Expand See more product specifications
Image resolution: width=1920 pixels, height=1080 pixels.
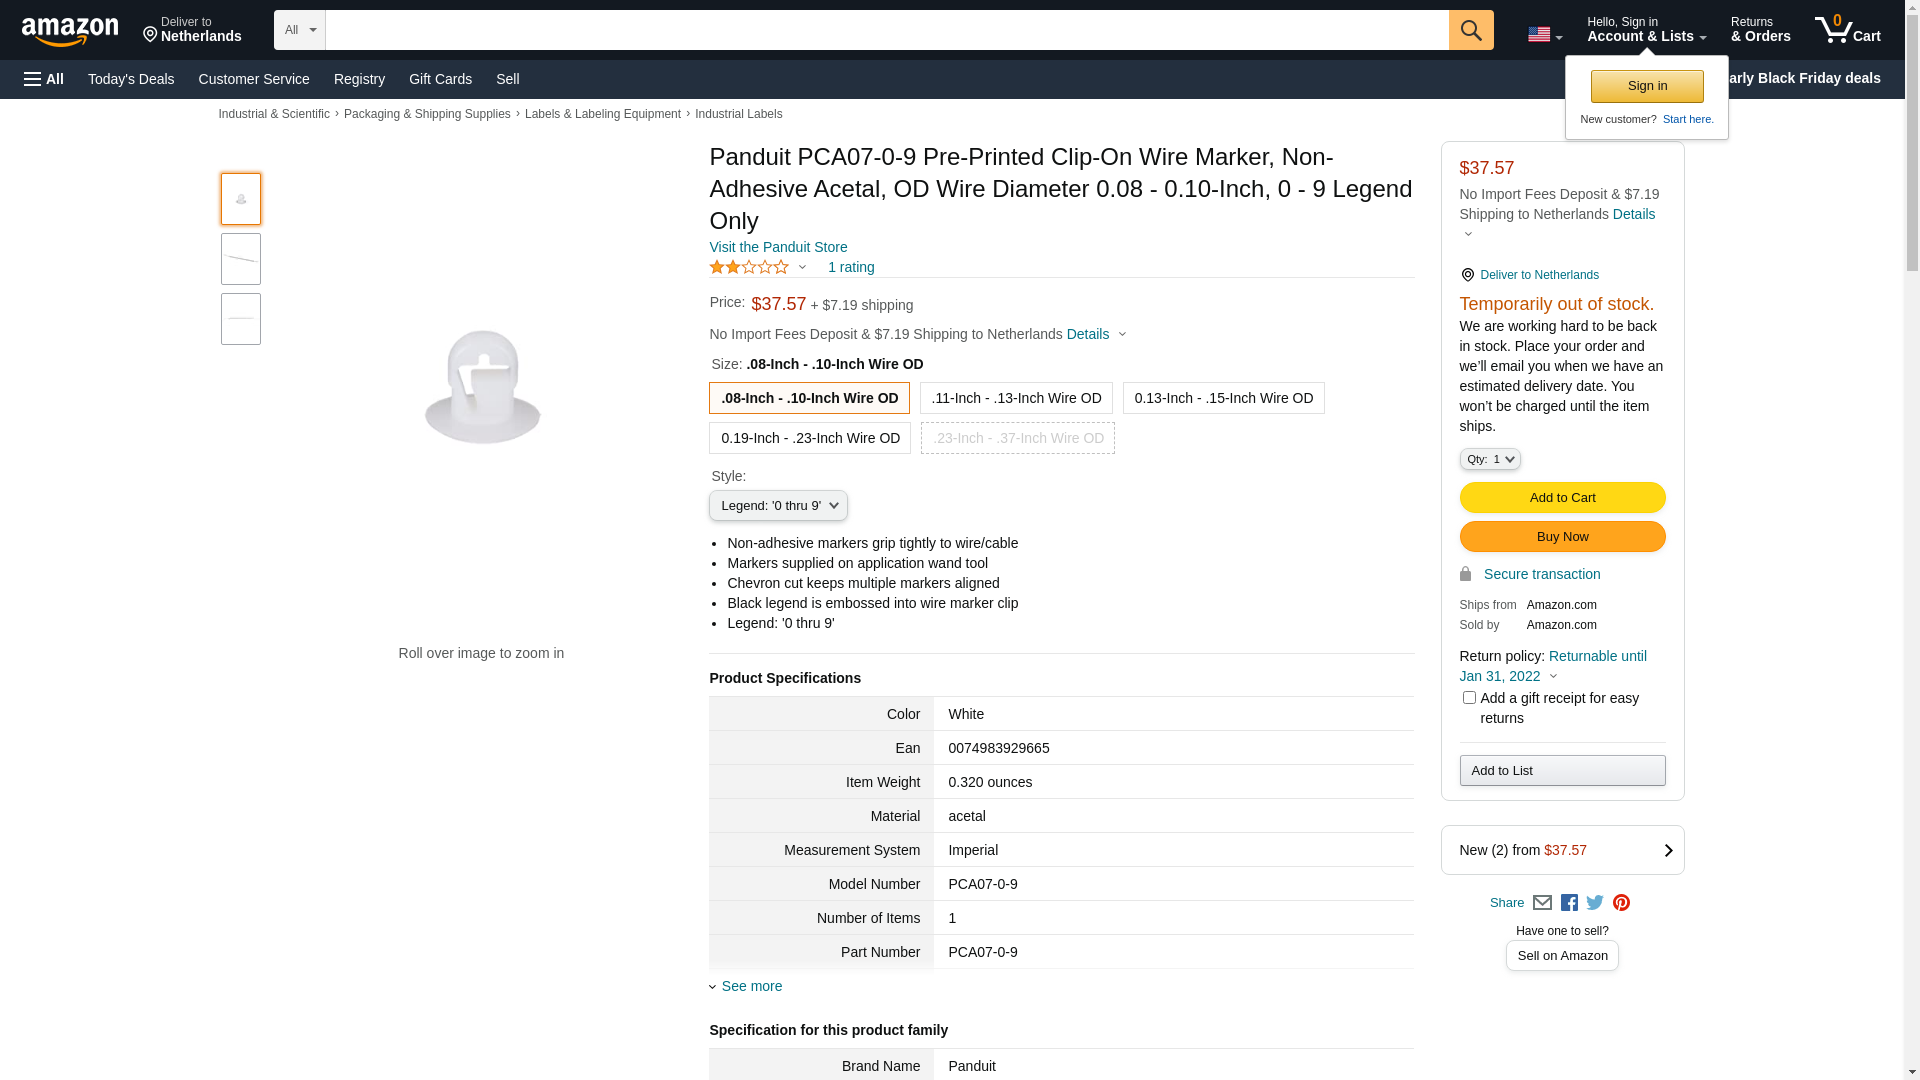[750, 986]
